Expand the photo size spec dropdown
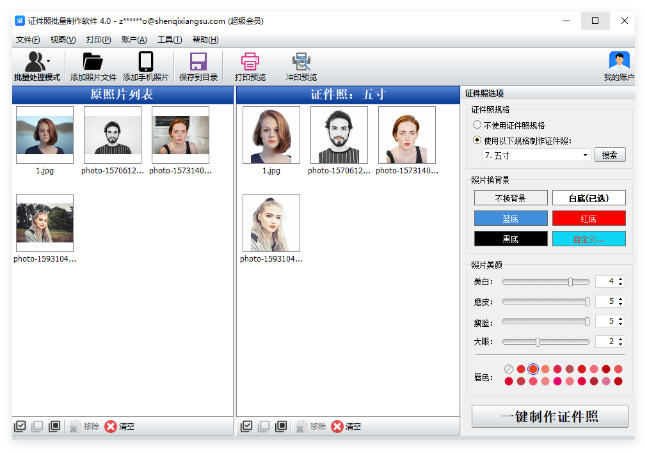The image size is (647, 452). (585, 155)
